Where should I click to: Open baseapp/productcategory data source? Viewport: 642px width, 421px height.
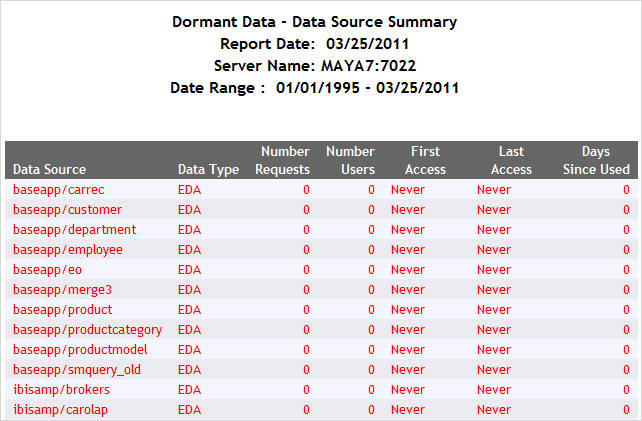point(87,330)
